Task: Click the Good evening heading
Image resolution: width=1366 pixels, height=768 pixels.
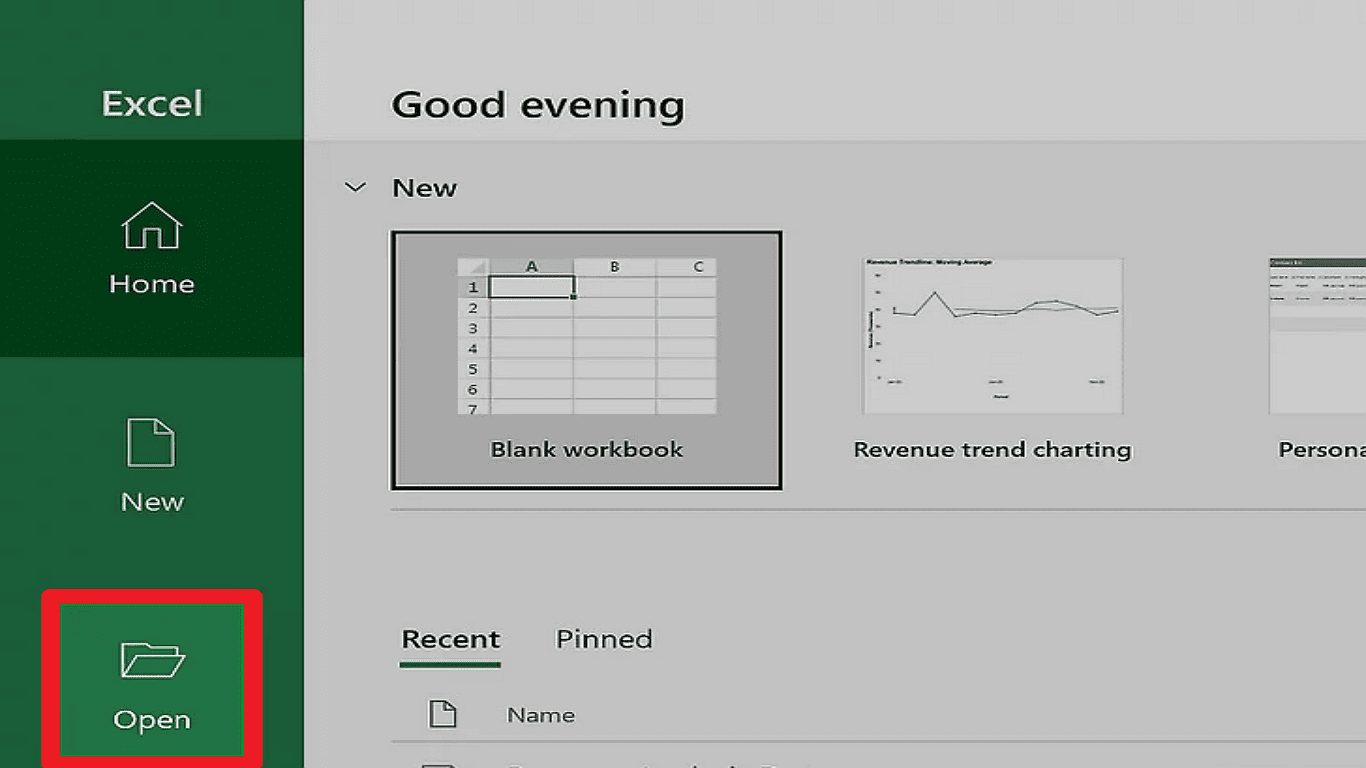Action: (x=538, y=105)
